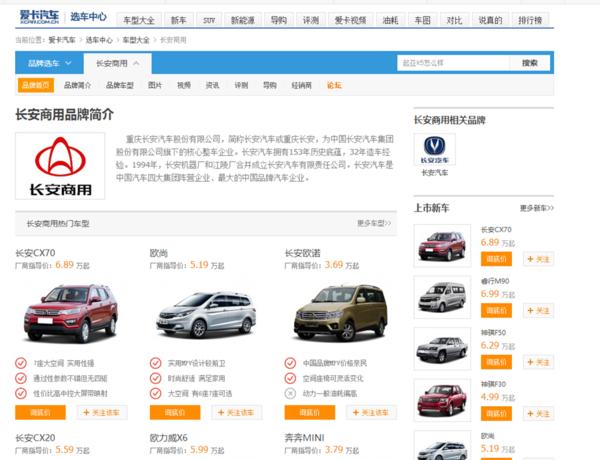Open sidebar 睿行M90 van thumbnail
The image size is (600, 460).
tap(442, 297)
